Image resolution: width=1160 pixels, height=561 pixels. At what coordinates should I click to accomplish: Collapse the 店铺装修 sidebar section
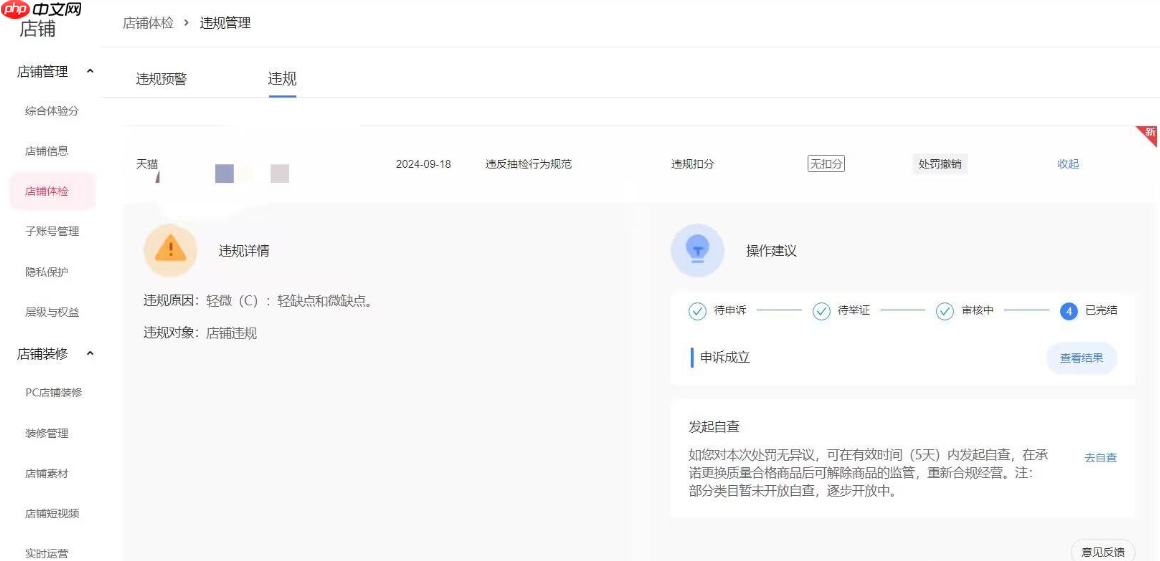(x=90, y=354)
